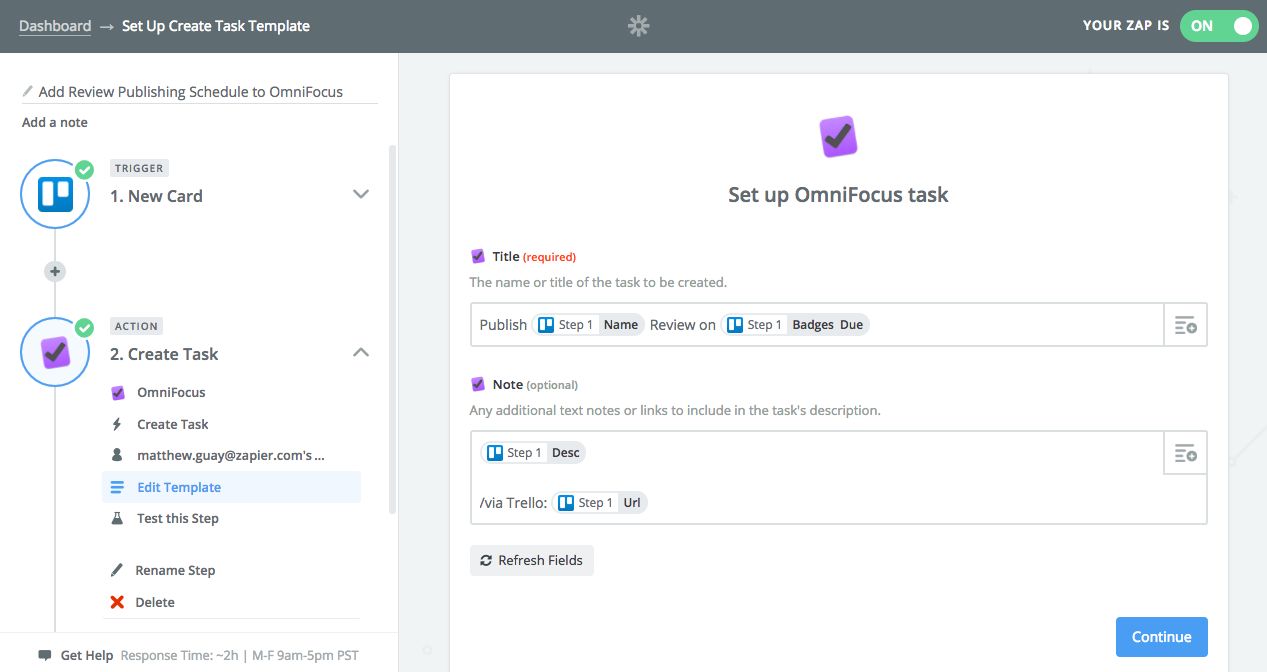1267x672 pixels.
Task: Select Edit Template in sidebar
Action: point(231,487)
